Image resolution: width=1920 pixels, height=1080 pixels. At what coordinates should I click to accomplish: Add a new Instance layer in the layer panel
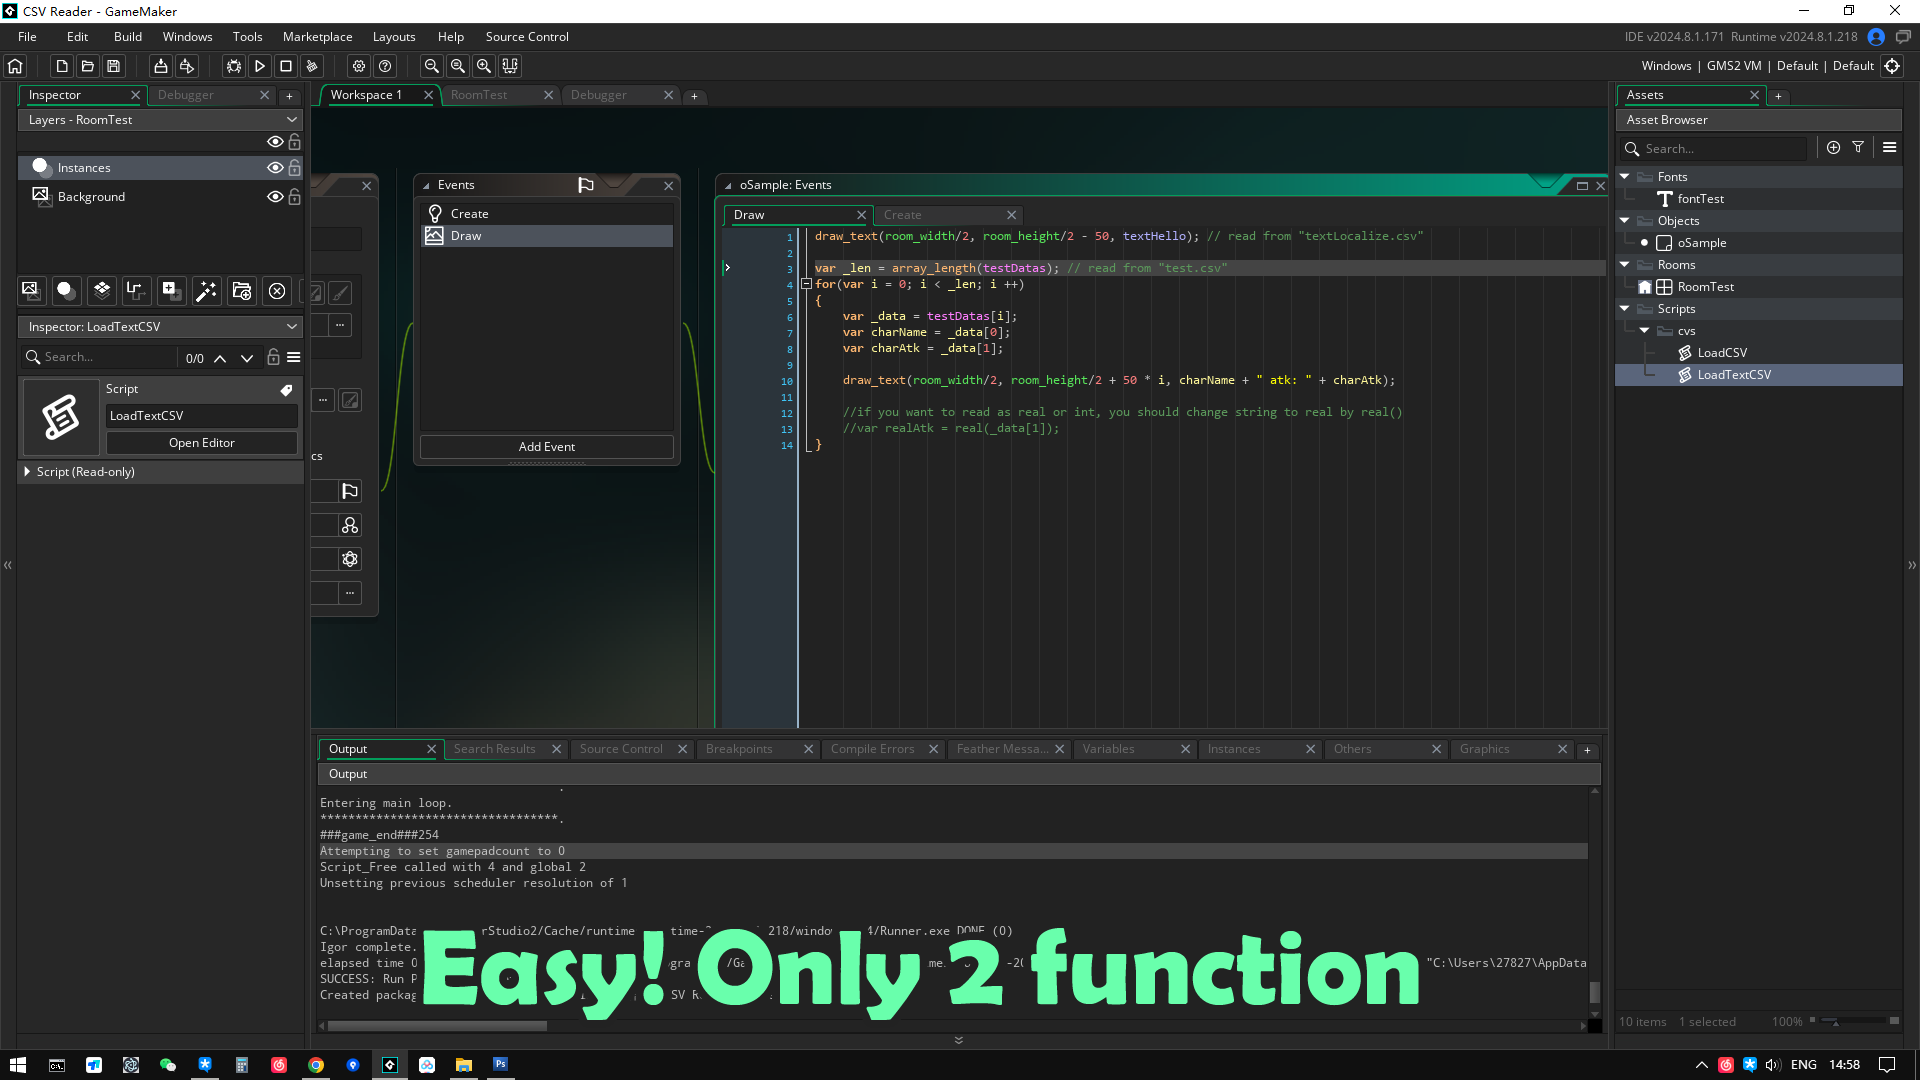[x=66, y=291]
